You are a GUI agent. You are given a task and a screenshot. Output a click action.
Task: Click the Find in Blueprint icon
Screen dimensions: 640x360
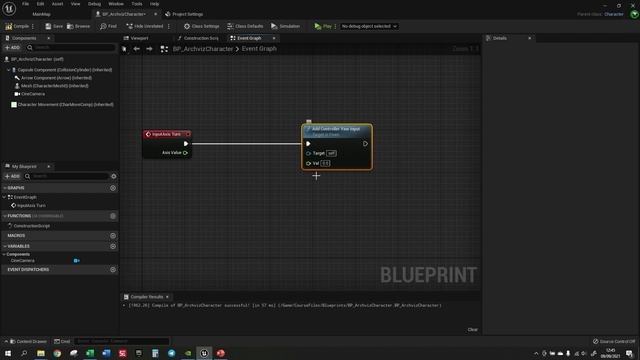coord(103,26)
